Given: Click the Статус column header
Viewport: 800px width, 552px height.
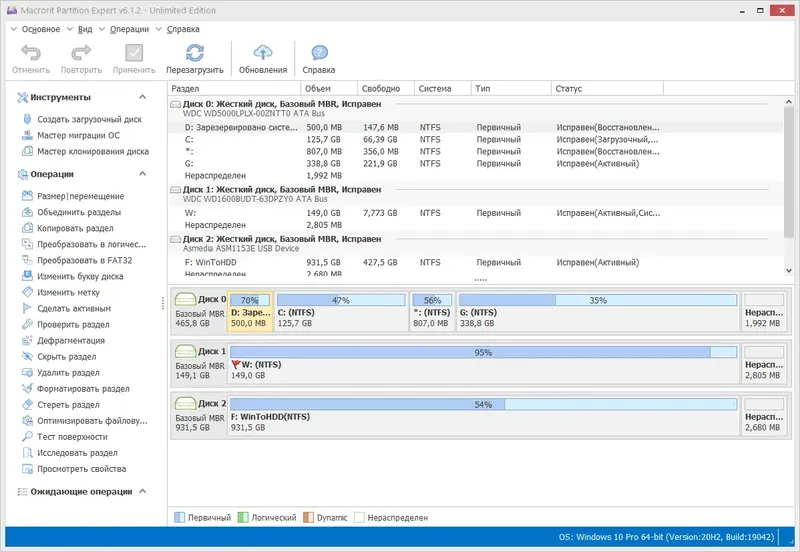Looking at the screenshot, I should 608,88.
